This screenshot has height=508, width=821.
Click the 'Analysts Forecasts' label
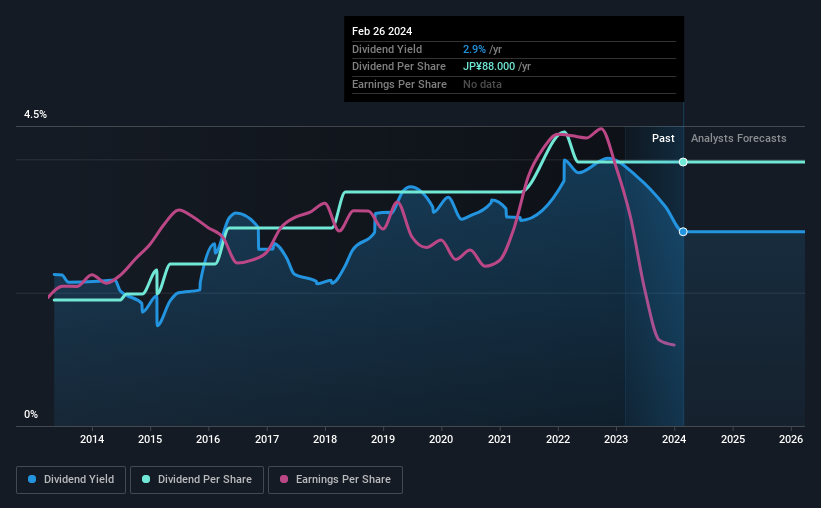[738, 138]
